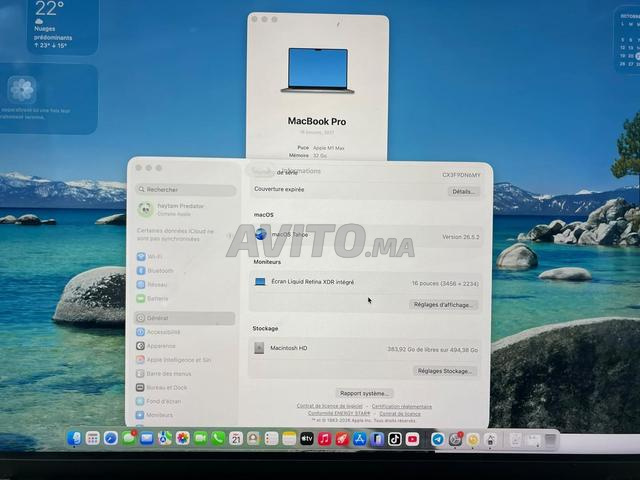Click the Détails… coverage button
Screen dimensions: 640x480
click(x=463, y=191)
